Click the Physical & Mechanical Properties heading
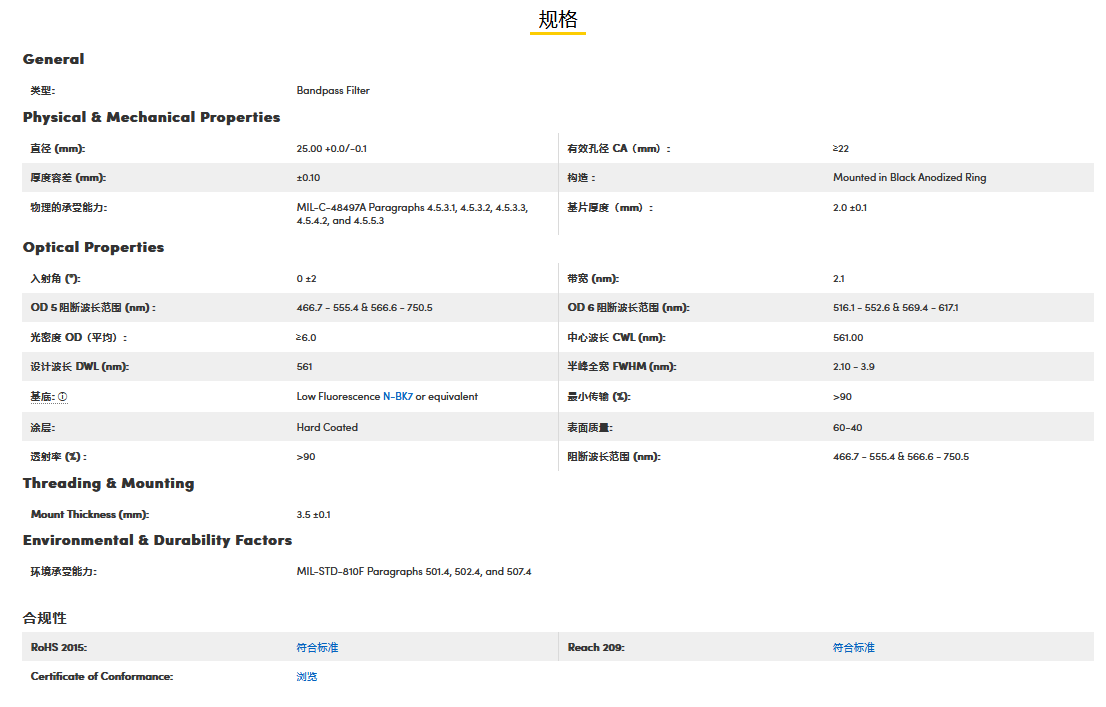The height and width of the screenshot is (707, 1106). [151, 117]
